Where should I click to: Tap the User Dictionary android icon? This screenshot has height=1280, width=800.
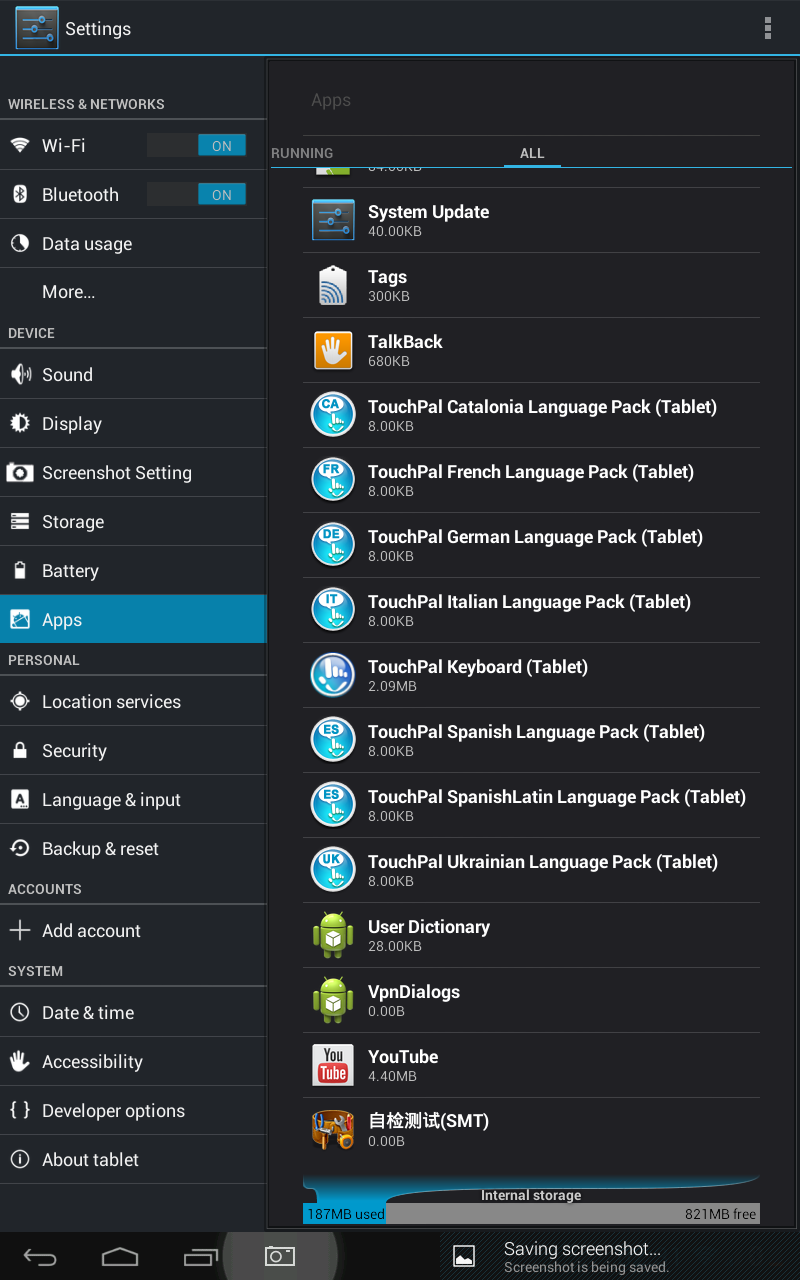(333, 935)
